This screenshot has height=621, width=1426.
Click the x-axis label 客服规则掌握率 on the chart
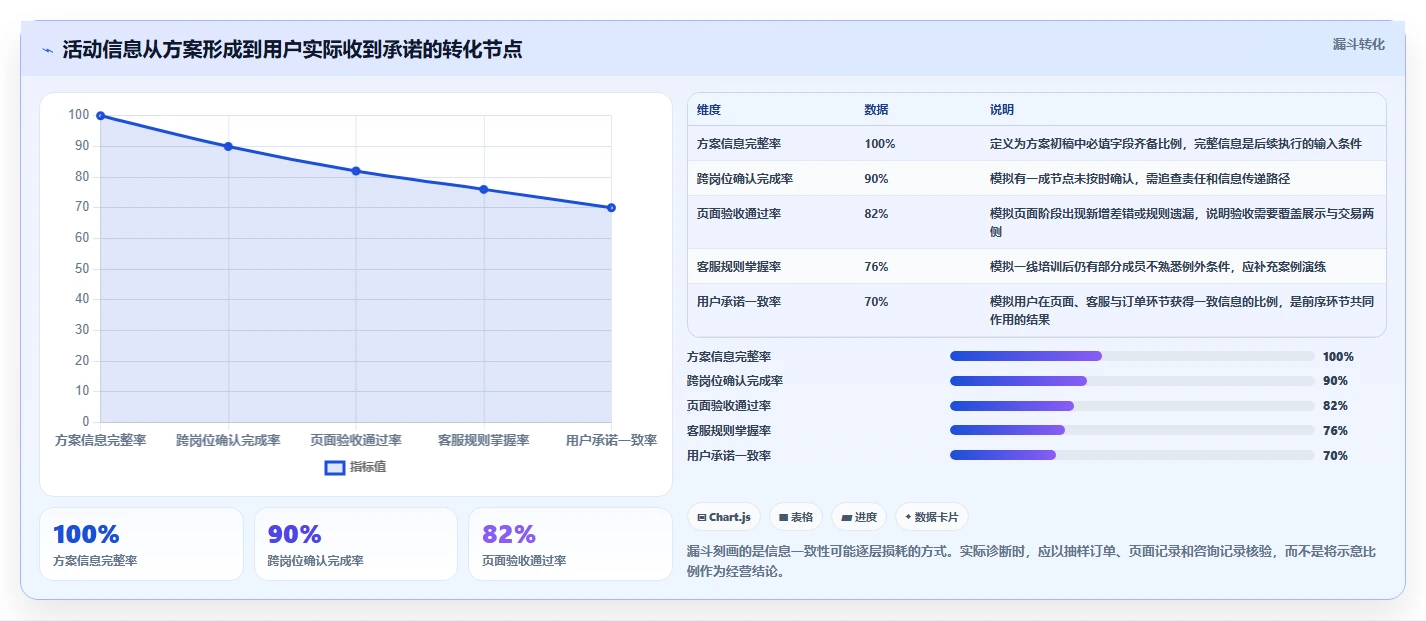tap(484, 440)
